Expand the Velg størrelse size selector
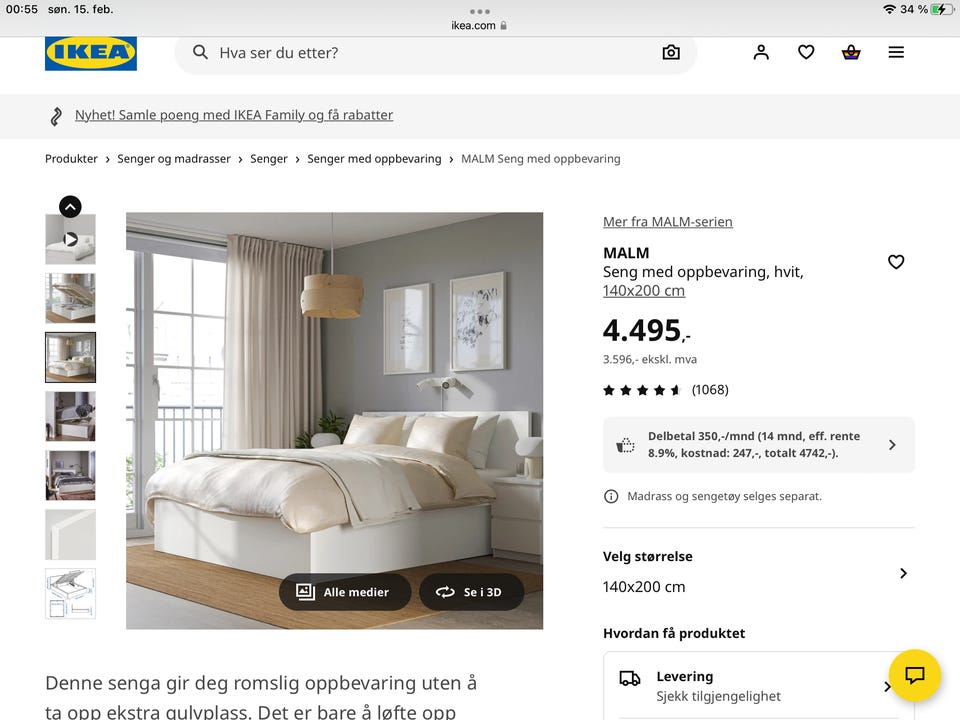960x720 pixels. (759, 572)
